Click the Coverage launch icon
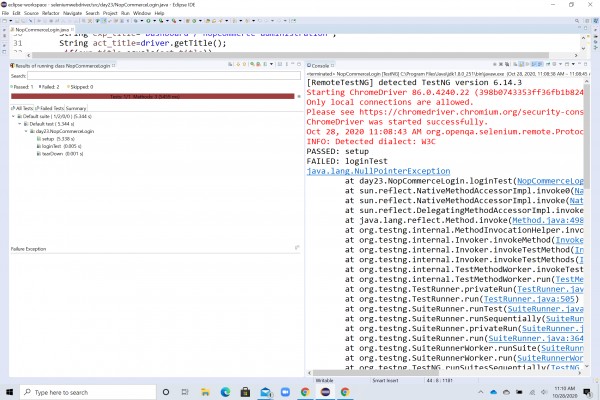This screenshot has height=400, width=600. (161, 21)
